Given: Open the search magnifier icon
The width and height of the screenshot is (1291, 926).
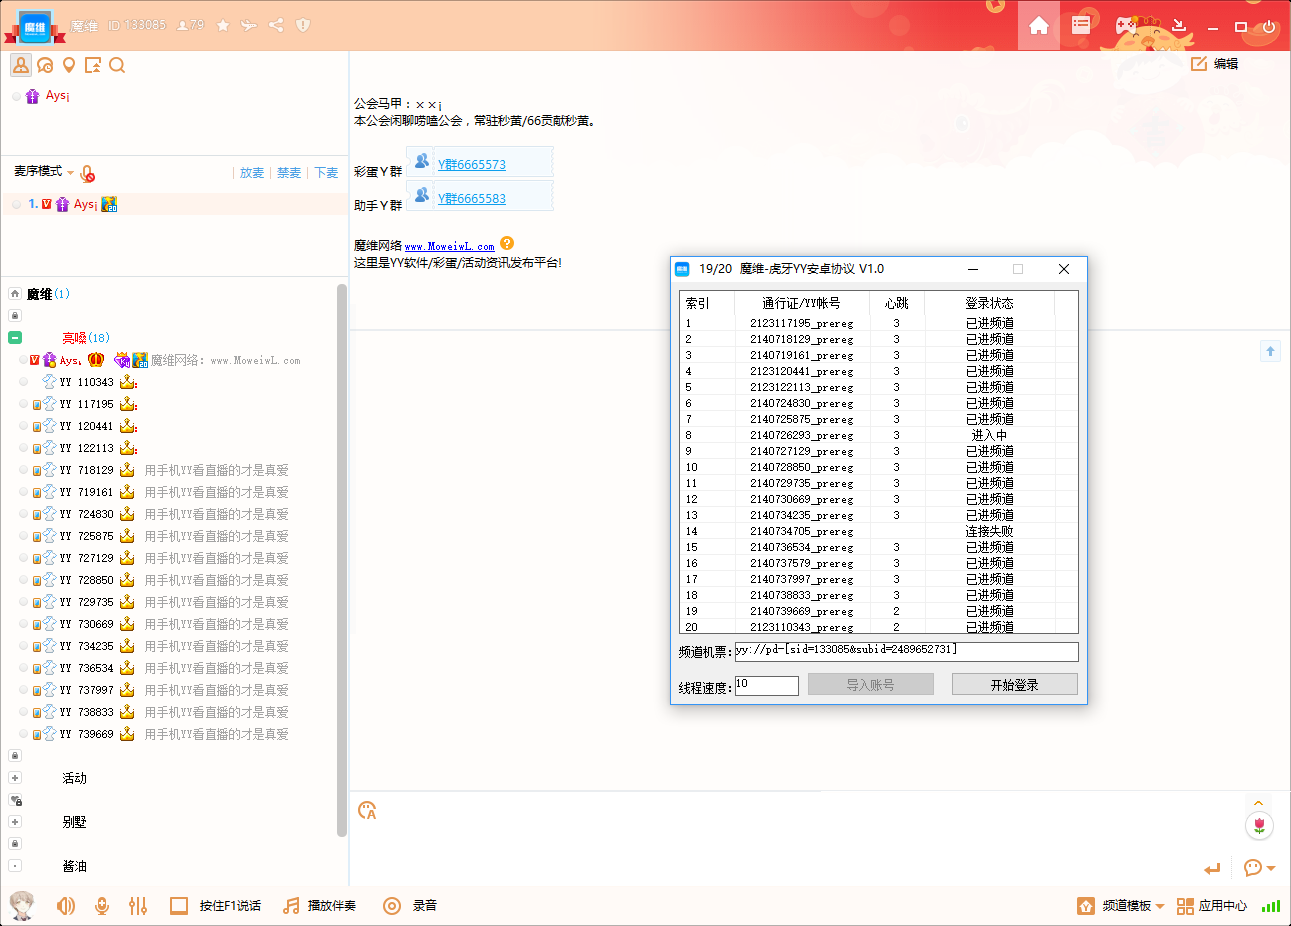Looking at the screenshot, I should [117, 66].
